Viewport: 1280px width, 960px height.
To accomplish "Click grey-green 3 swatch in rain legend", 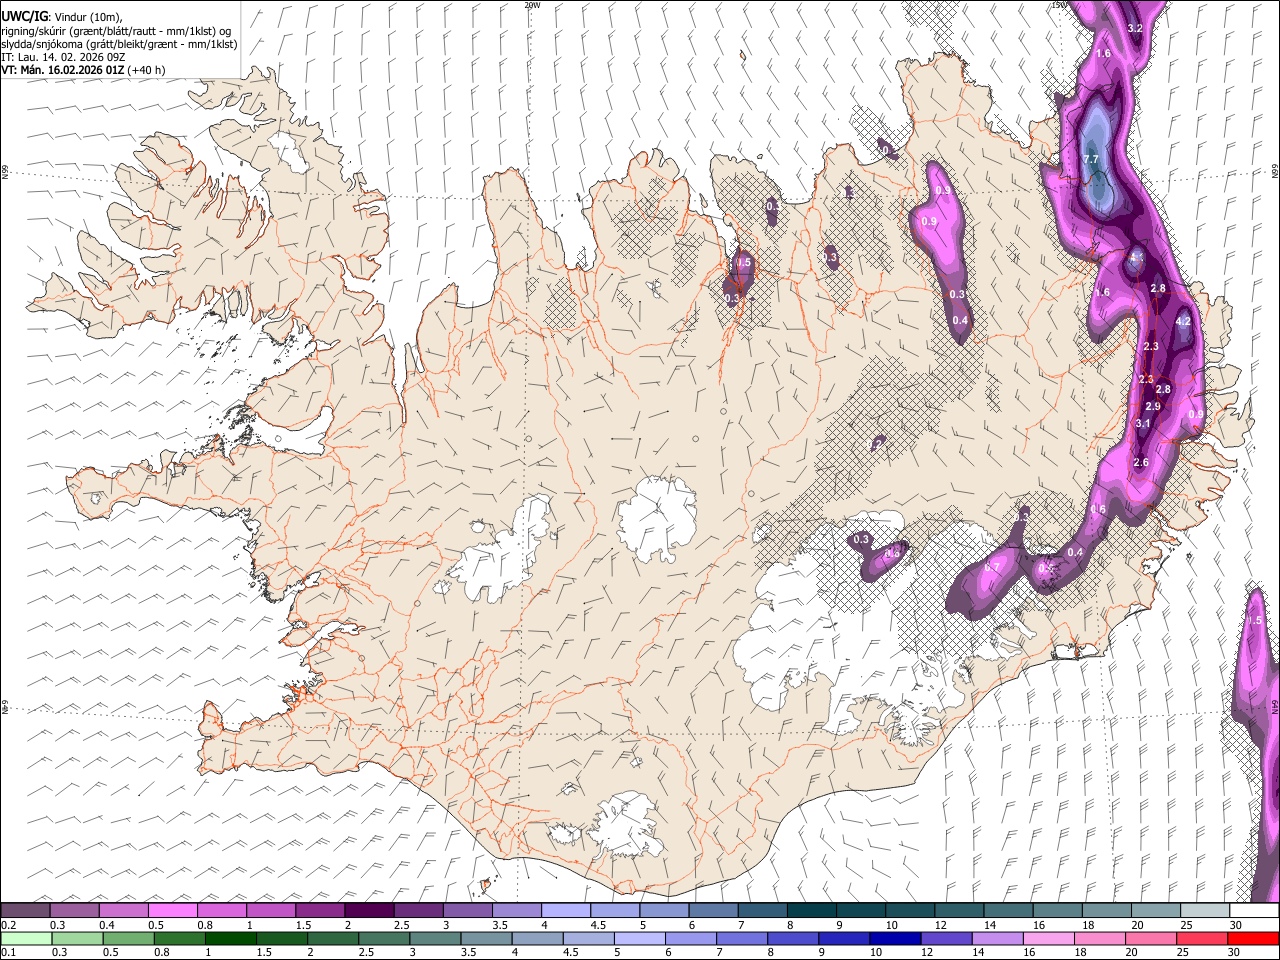I will tap(436, 938).
